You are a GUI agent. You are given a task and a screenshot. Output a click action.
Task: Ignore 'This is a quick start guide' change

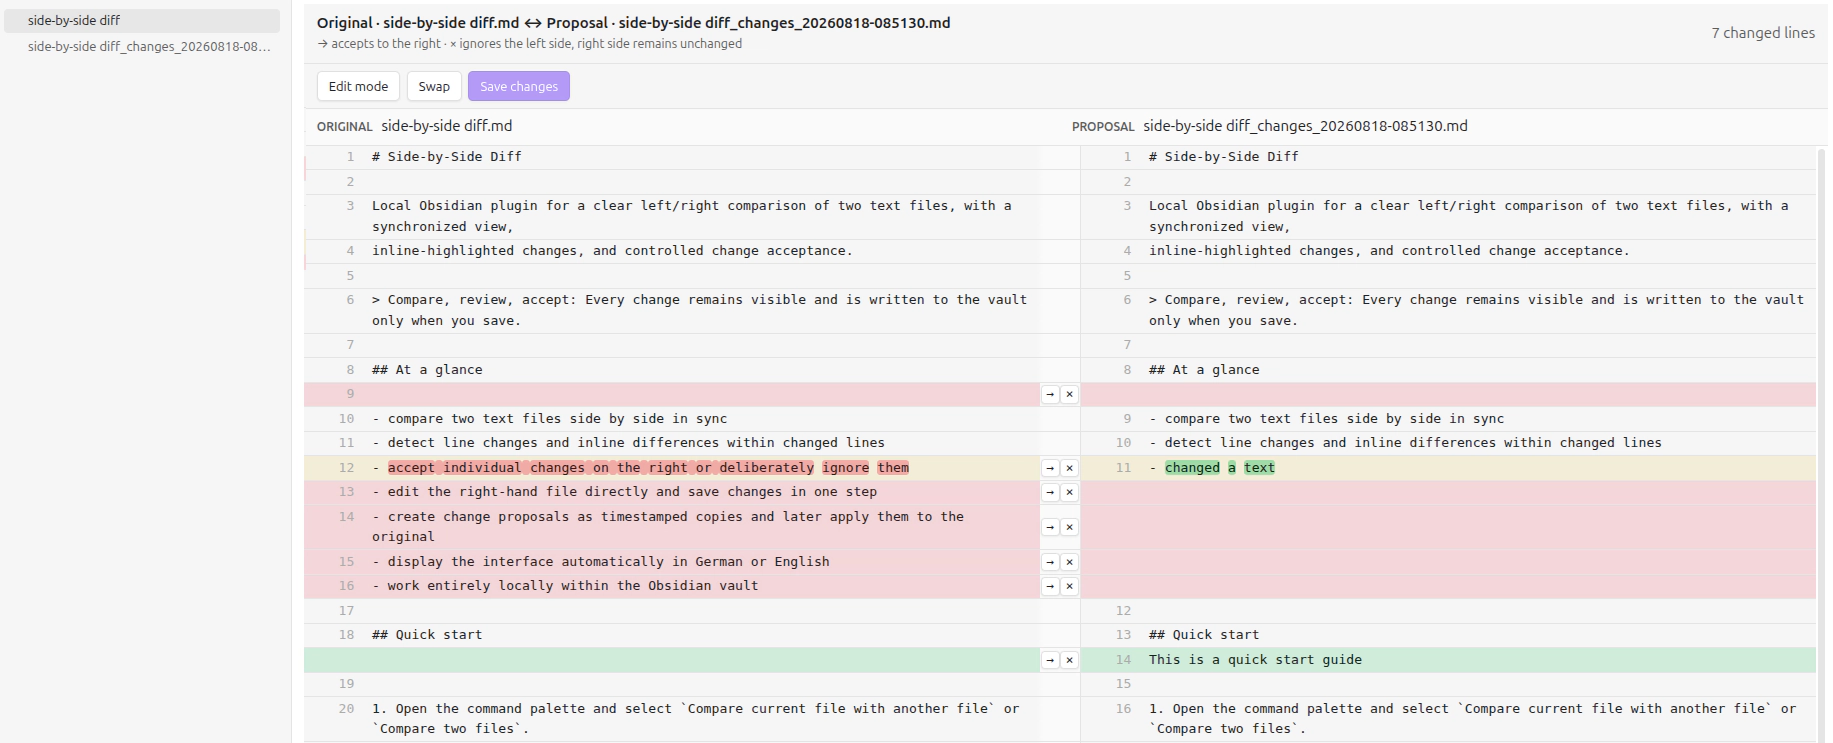point(1069,660)
